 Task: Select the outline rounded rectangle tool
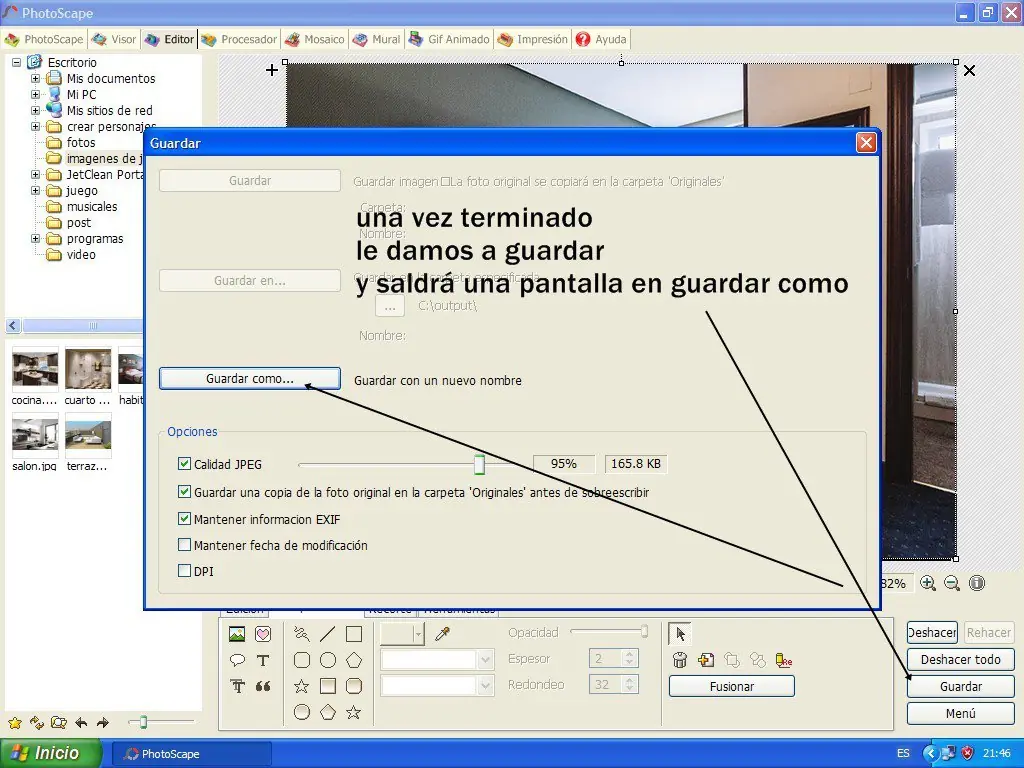point(302,660)
